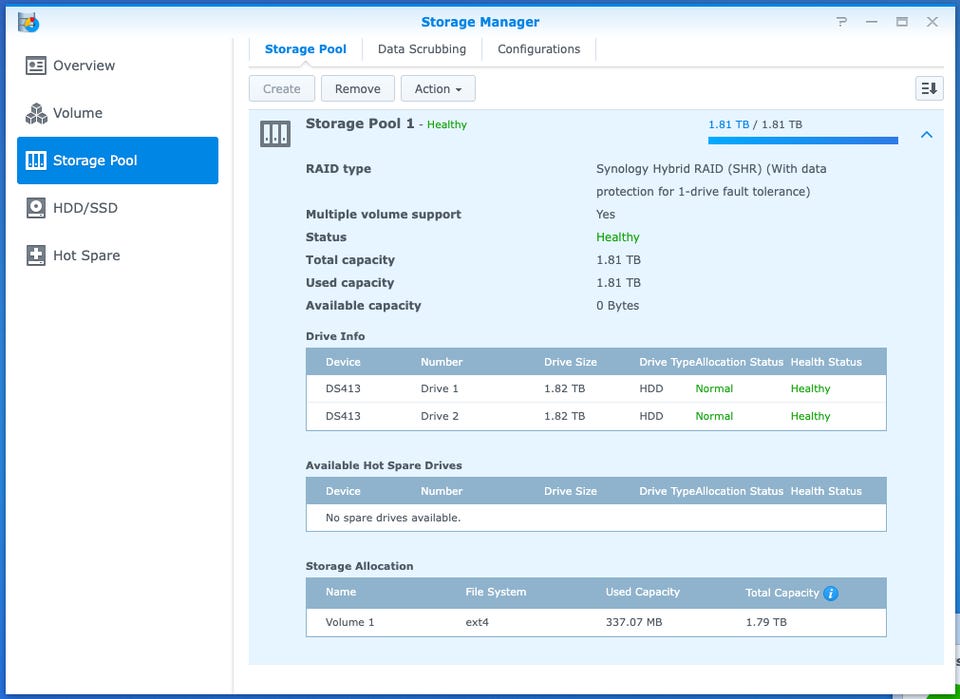The height and width of the screenshot is (699, 960).
Task: Click the storage pool usage progress bar
Action: 802,140
